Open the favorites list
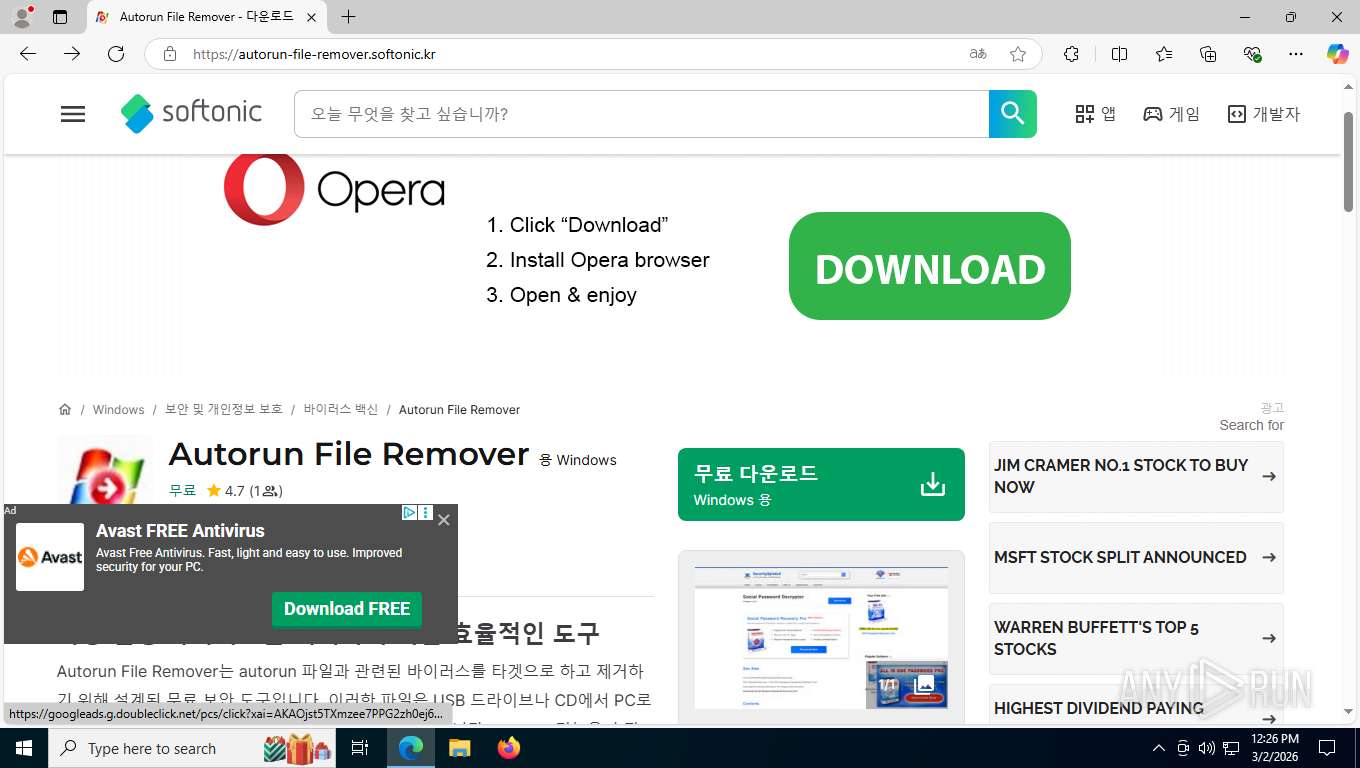This screenshot has height=768, width=1360. 1164,54
